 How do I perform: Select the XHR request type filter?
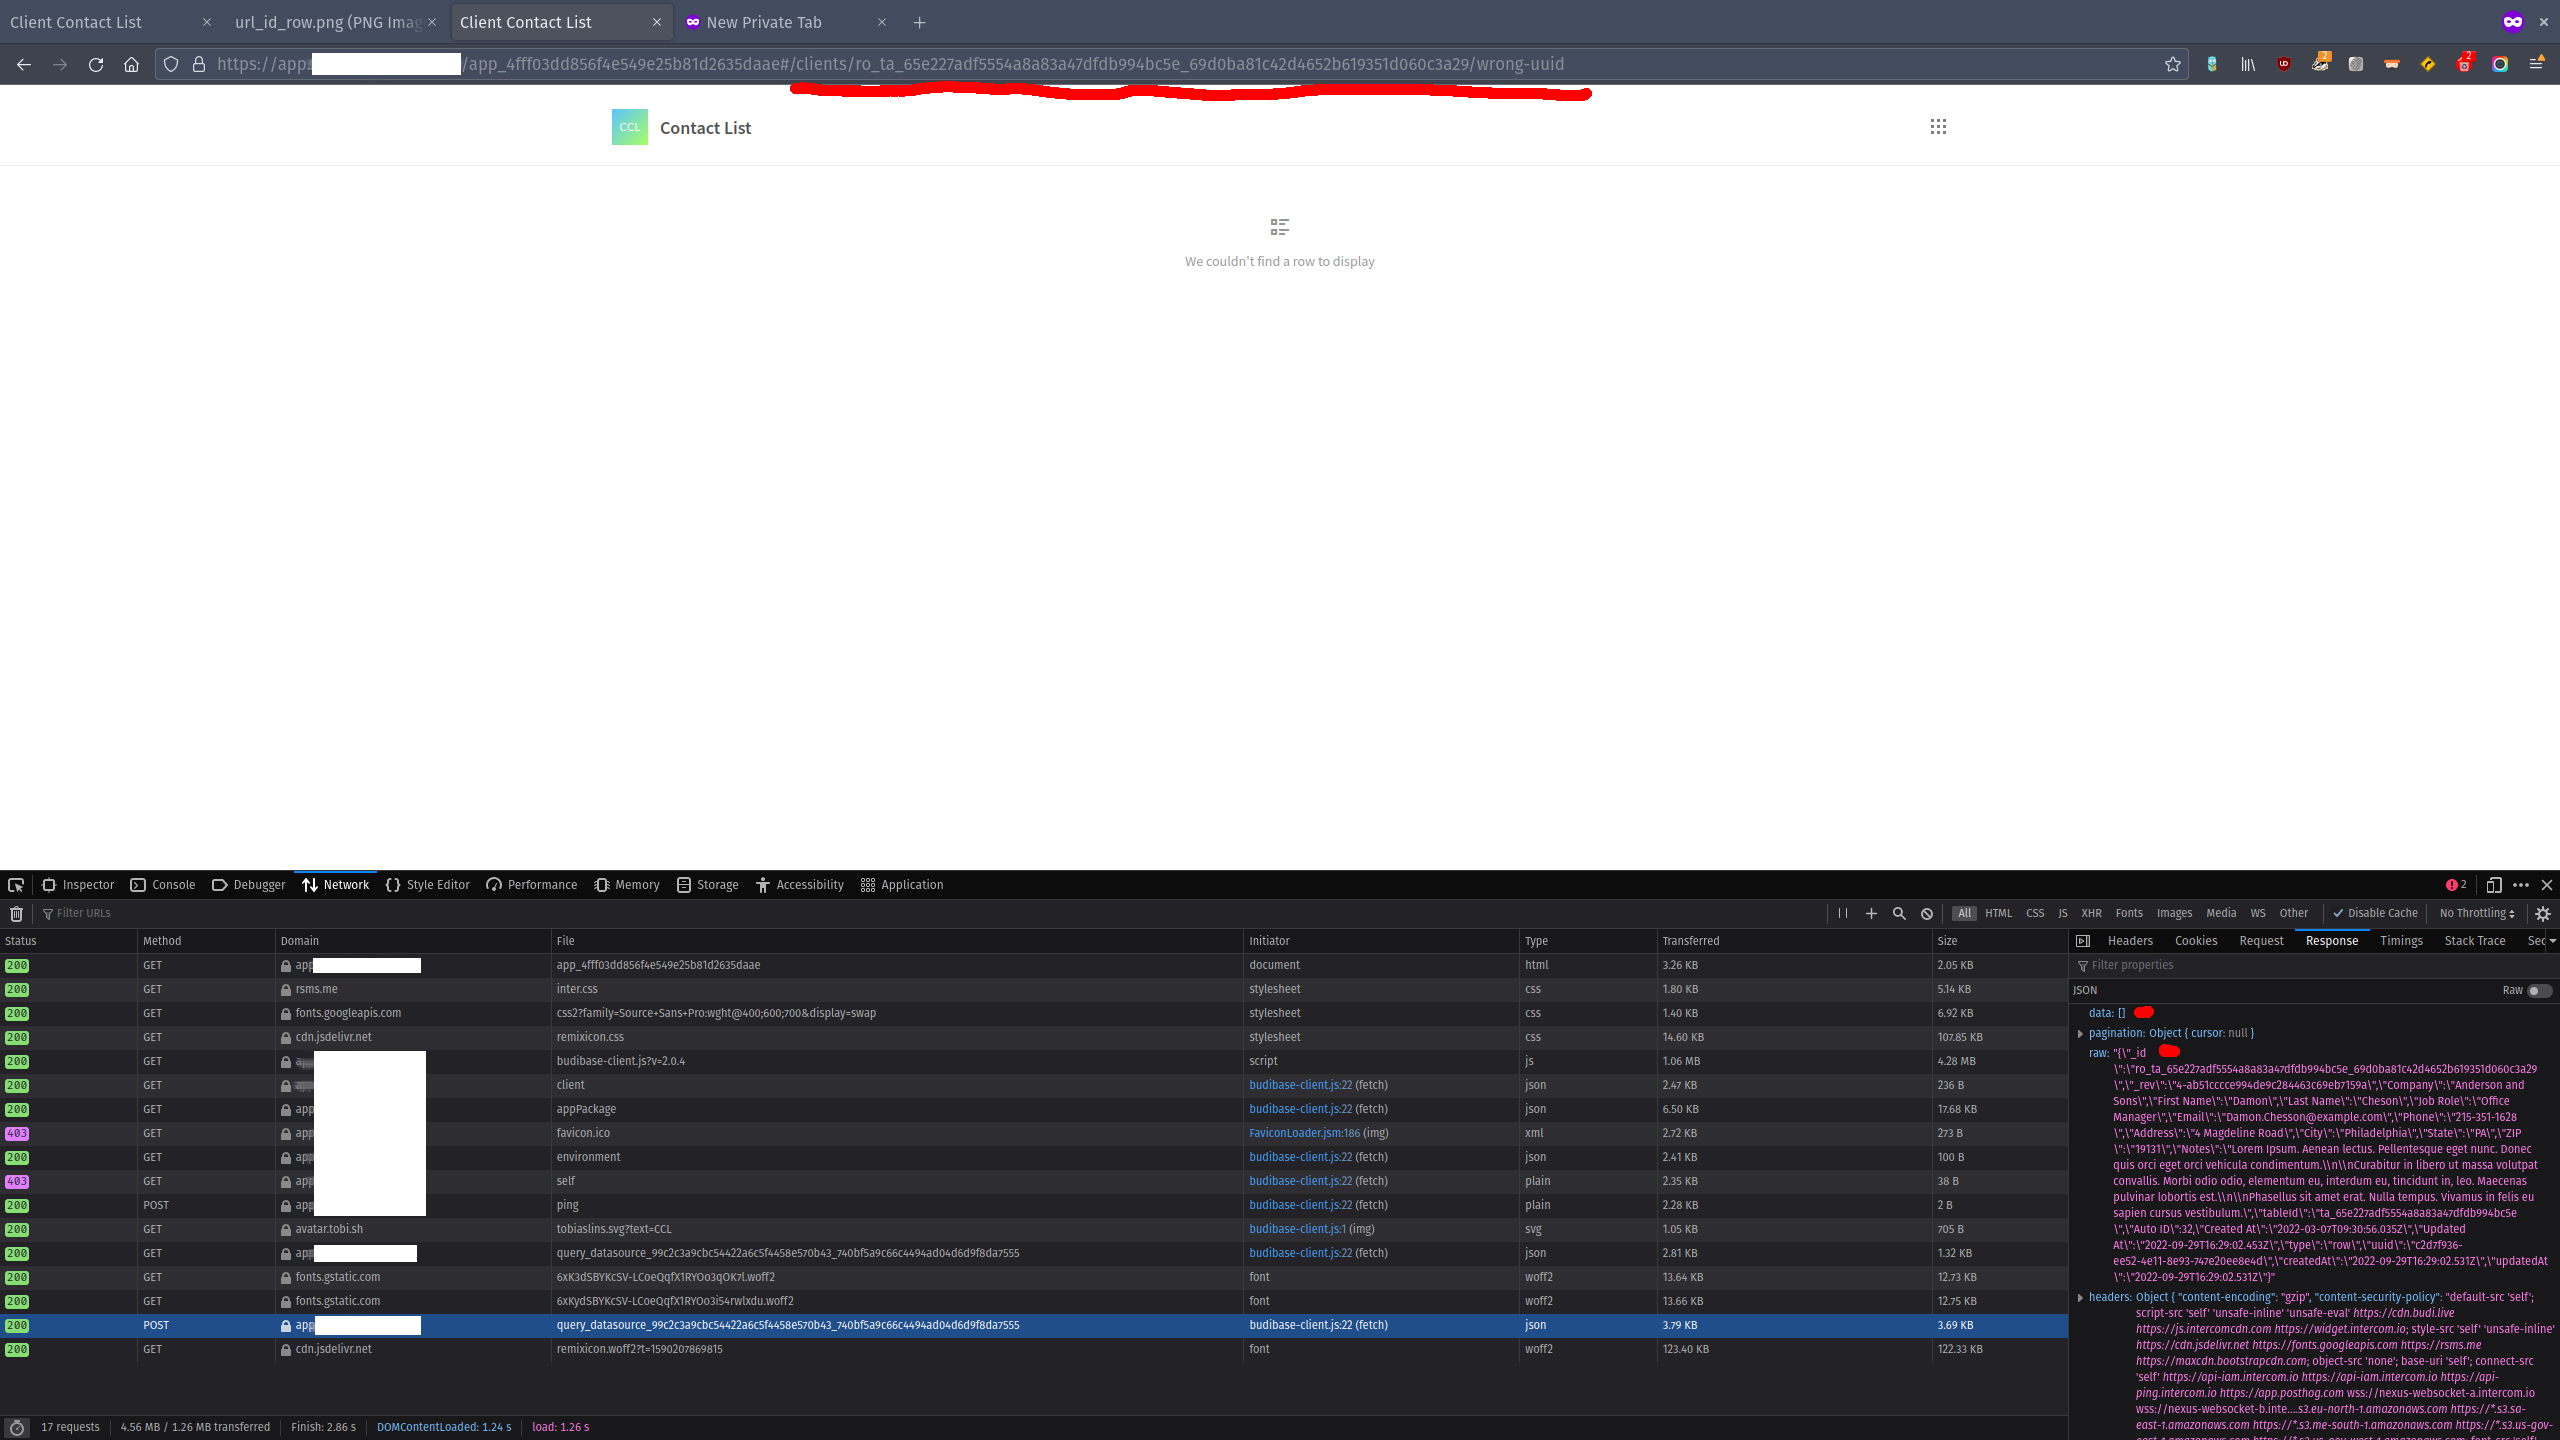(2091, 913)
